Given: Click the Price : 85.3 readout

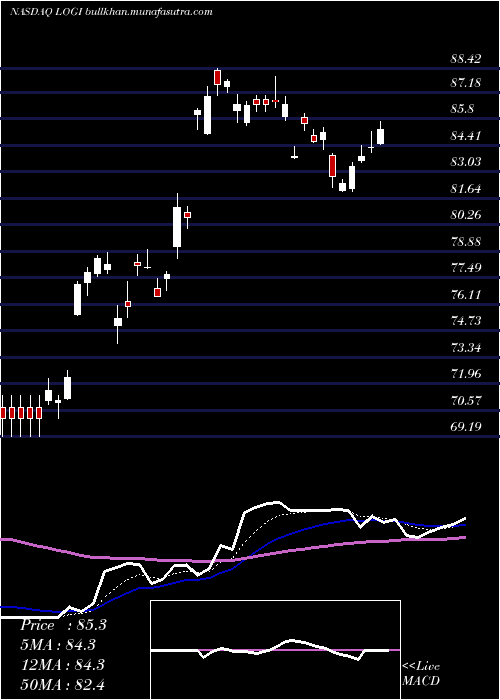Looking at the screenshot, I should pos(63,625).
